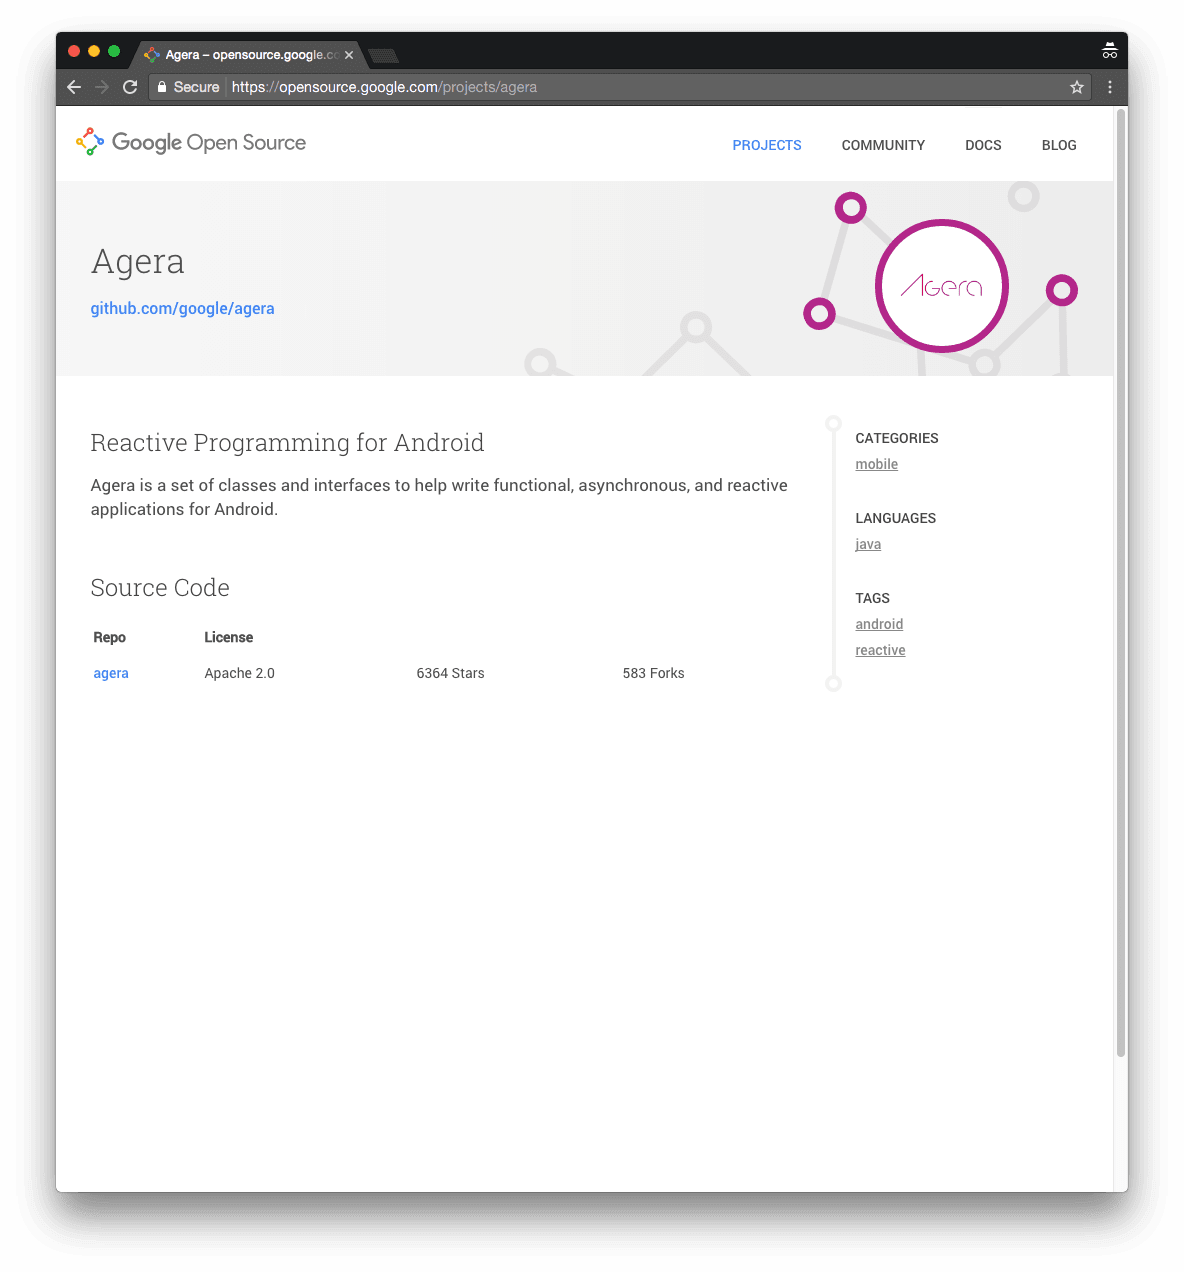The height and width of the screenshot is (1272, 1184).
Task: Open a new tab button
Action: [383, 55]
